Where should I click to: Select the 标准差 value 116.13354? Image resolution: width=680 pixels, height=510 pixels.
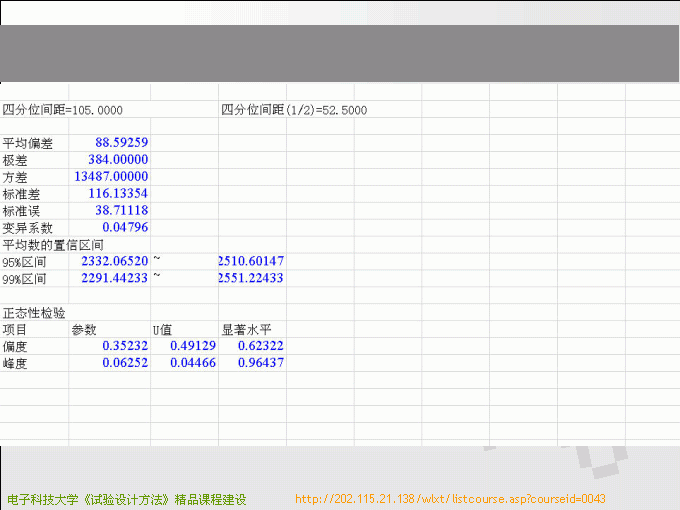pos(117,194)
